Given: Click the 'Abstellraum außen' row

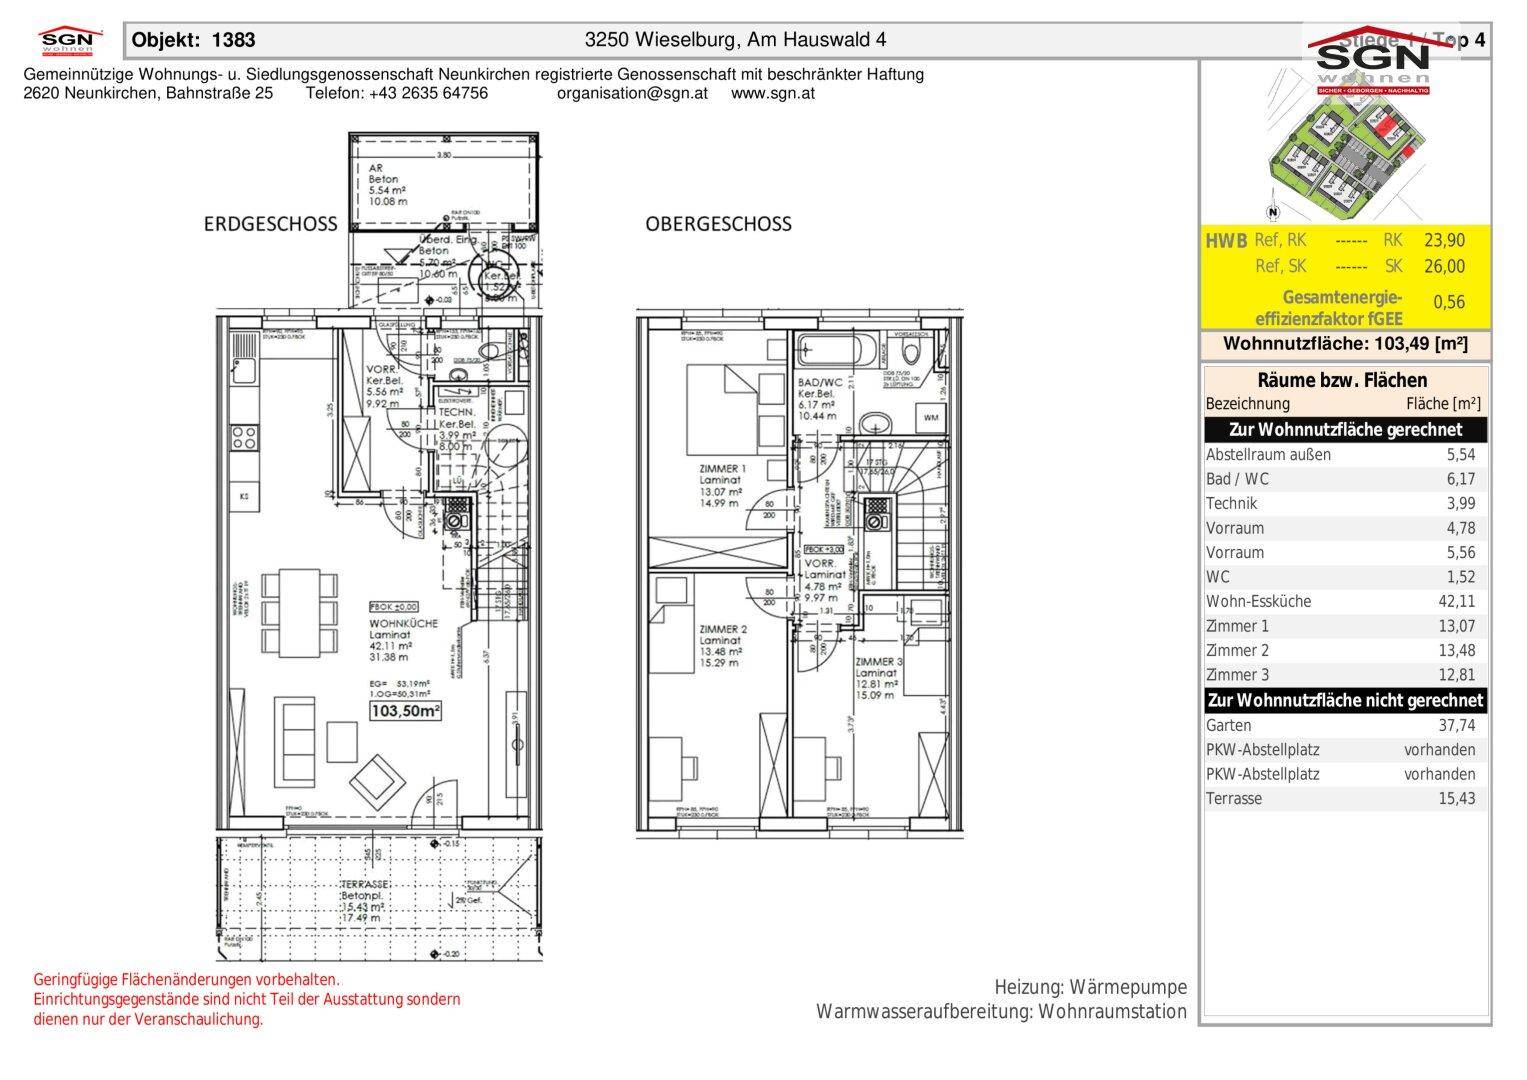Looking at the screenshot, I should pos(1345,454).
